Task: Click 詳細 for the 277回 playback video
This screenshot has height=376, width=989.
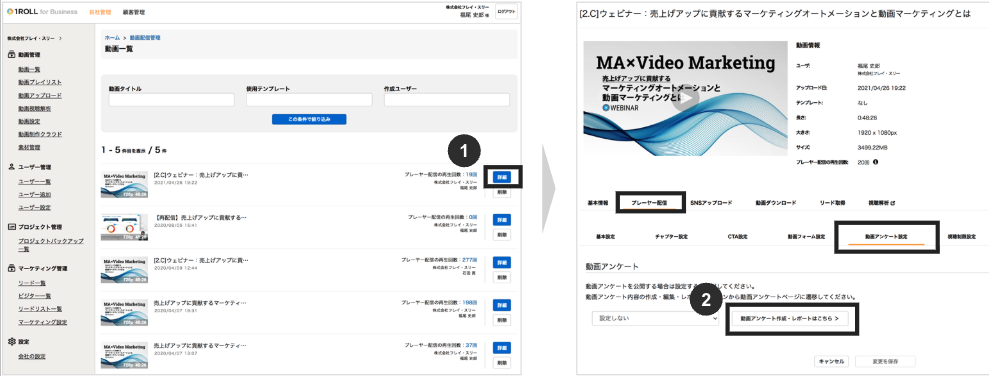Action: (502, 262)
